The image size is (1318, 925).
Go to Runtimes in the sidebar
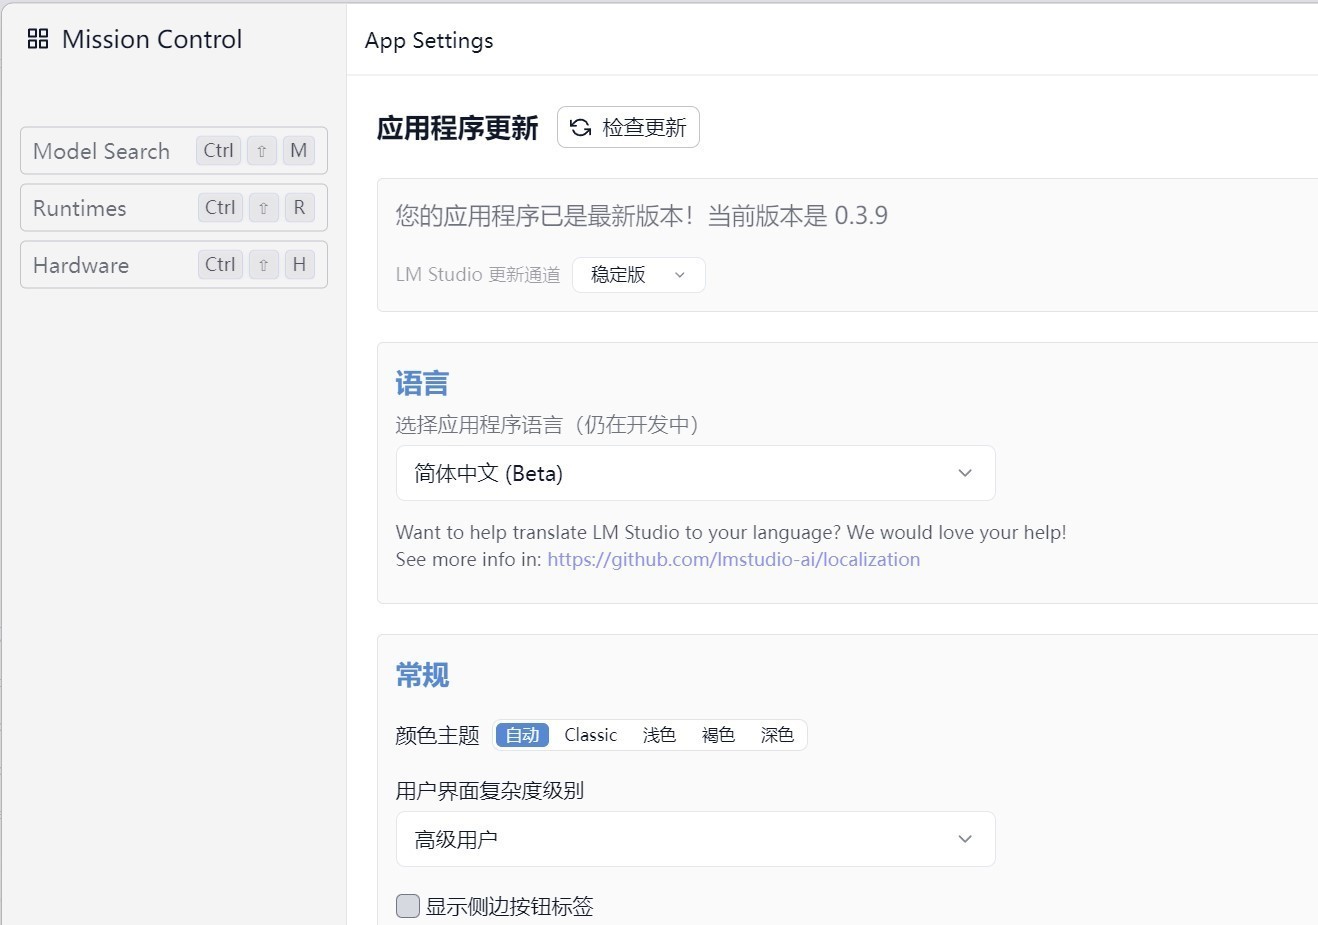[x=80, y=208]
